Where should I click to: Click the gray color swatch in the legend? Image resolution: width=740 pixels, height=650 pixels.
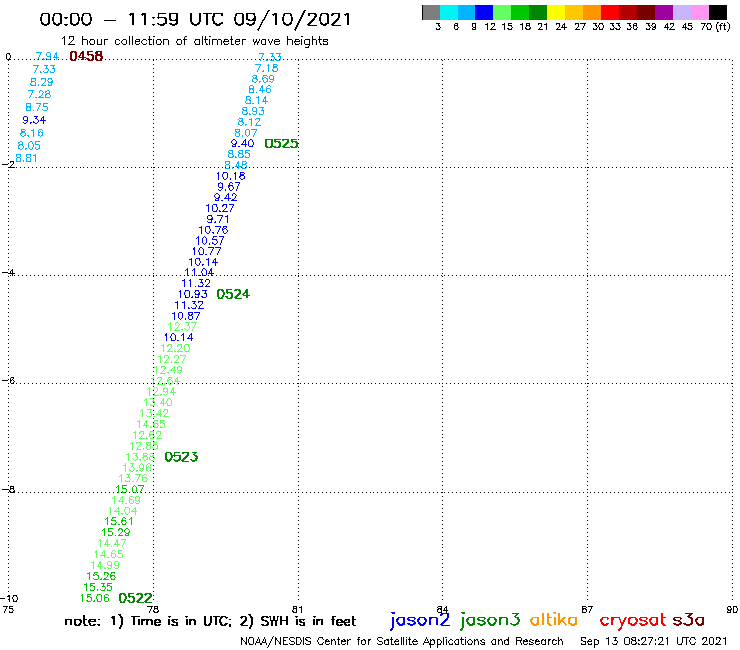pos(431,12)
